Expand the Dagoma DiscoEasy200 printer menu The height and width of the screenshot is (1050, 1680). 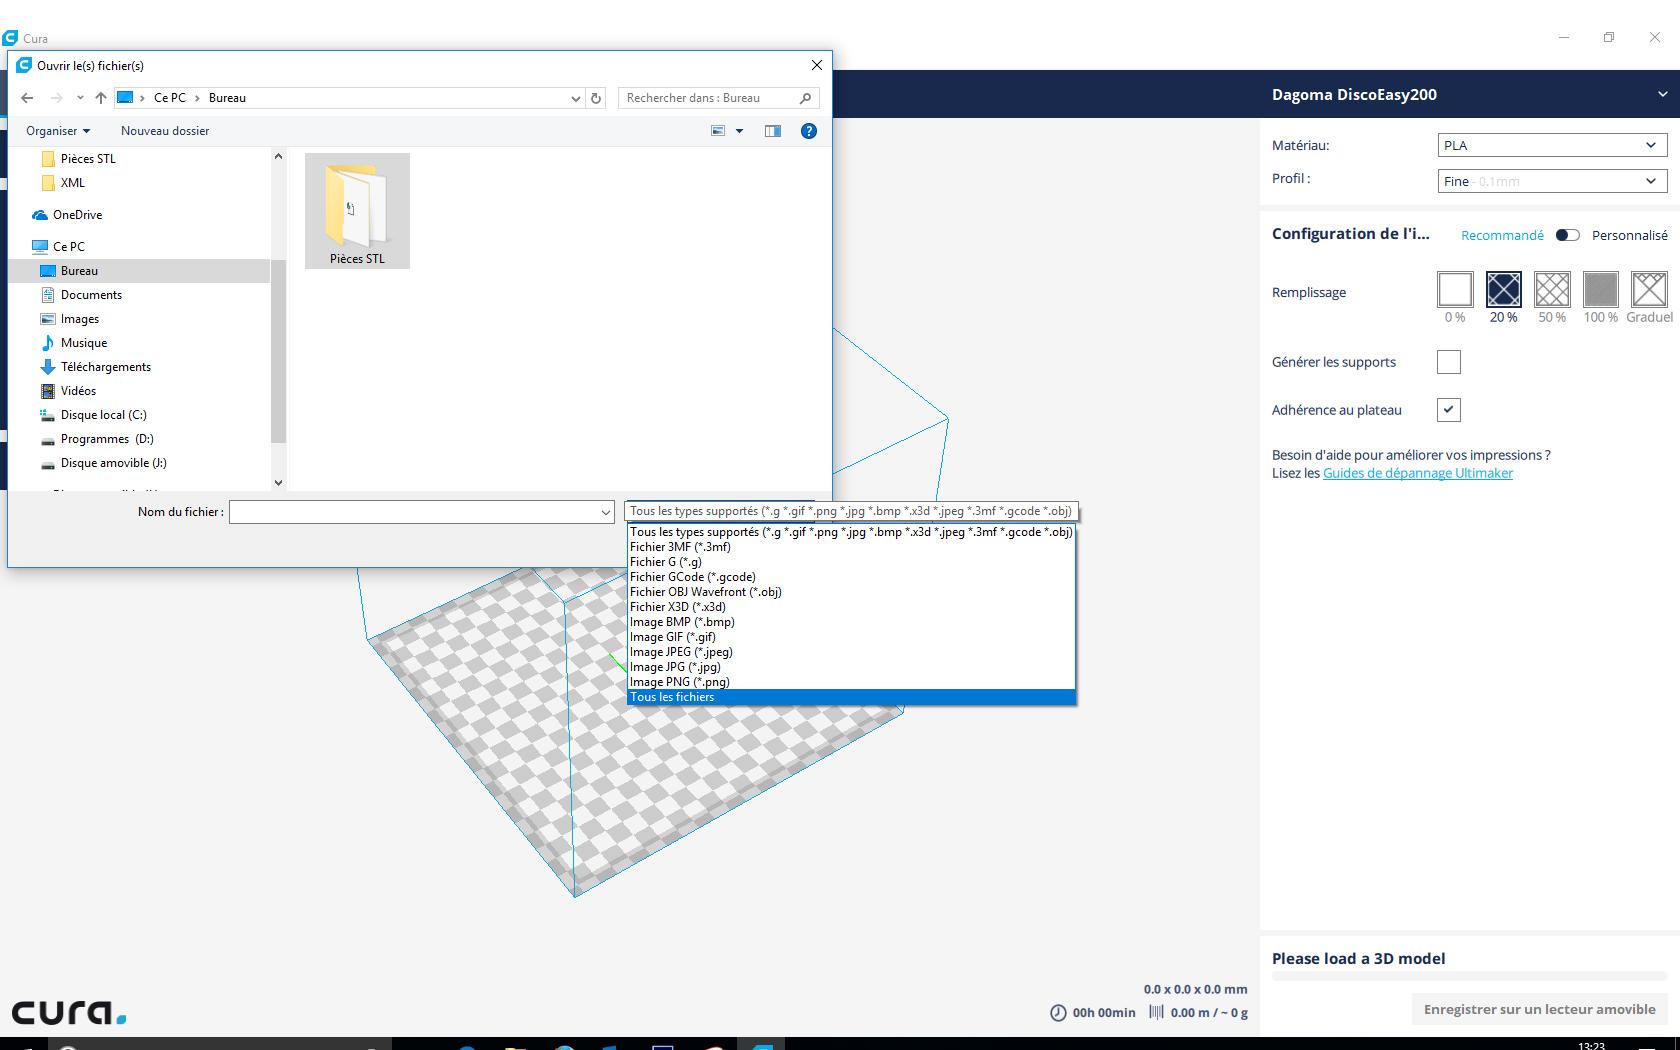[1662, 94]
